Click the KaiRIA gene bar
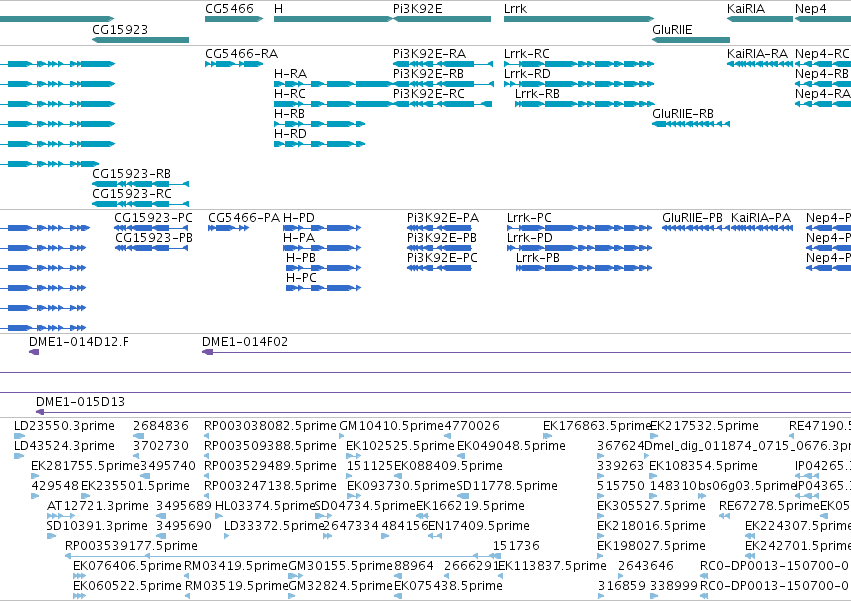Image resolution: width=851 pixels, height=601 pixels. [x=760, y=19]
